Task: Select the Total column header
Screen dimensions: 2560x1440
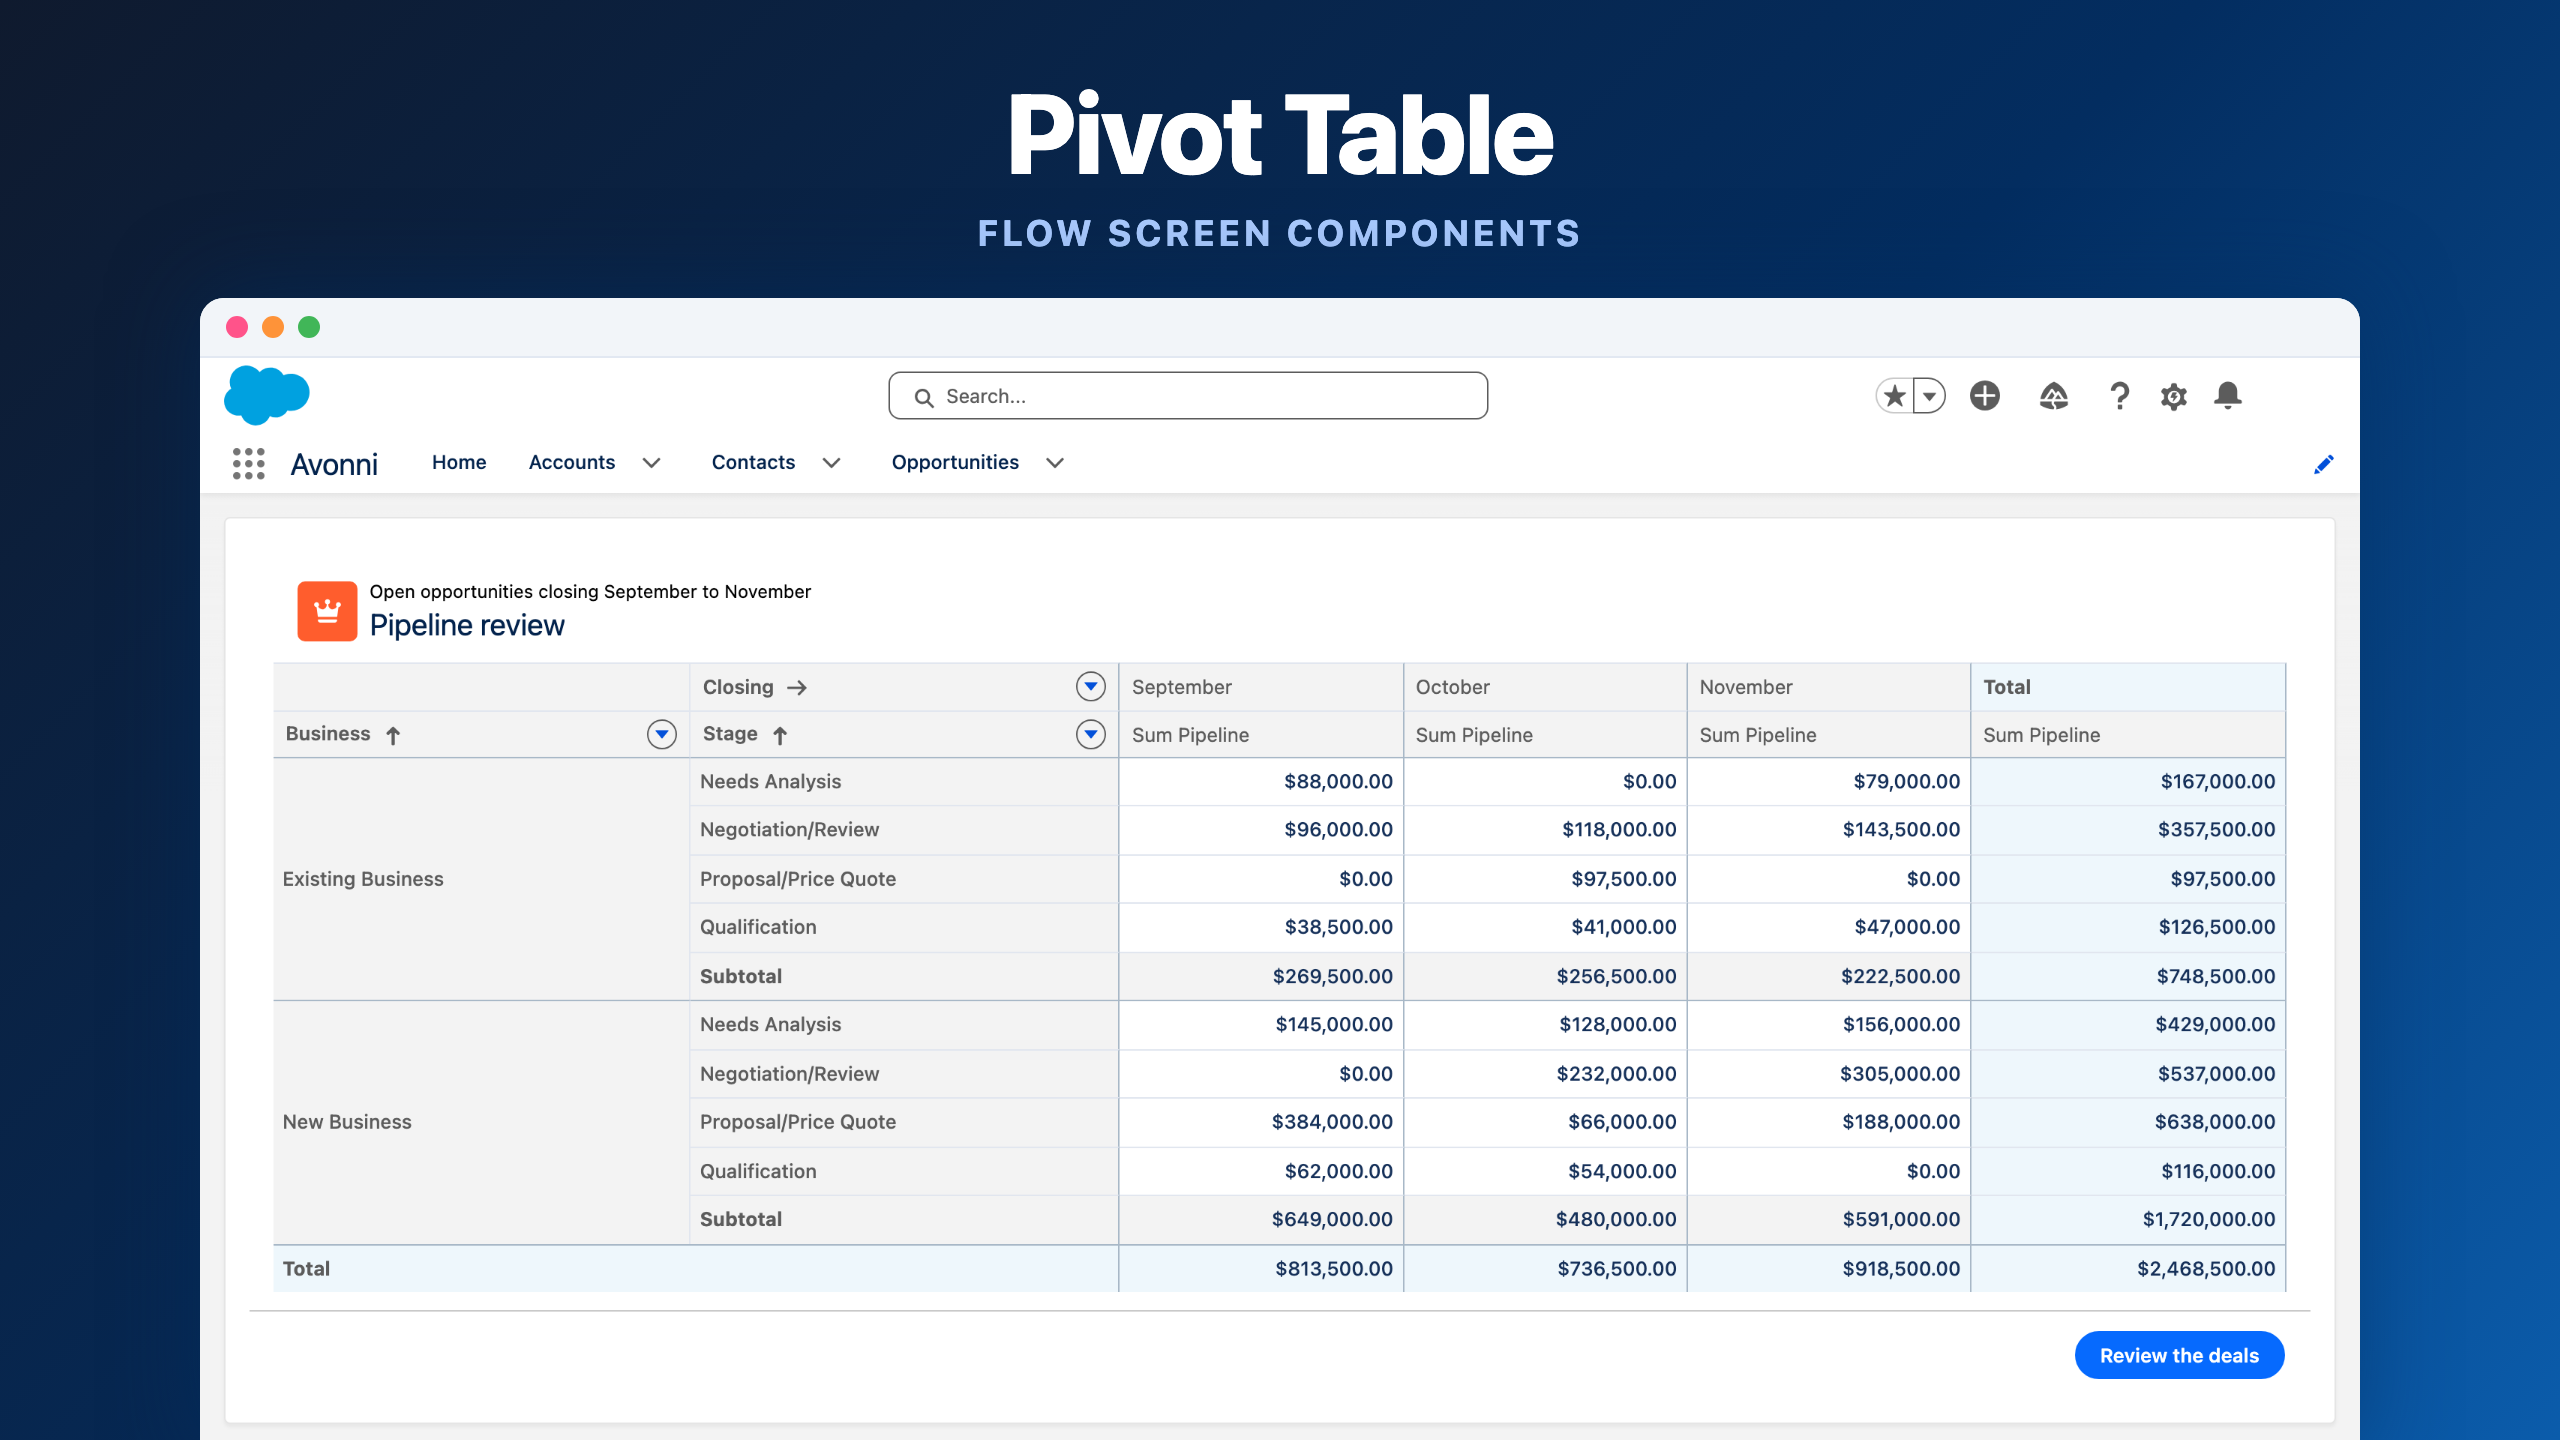Action: pos(2128,687)
